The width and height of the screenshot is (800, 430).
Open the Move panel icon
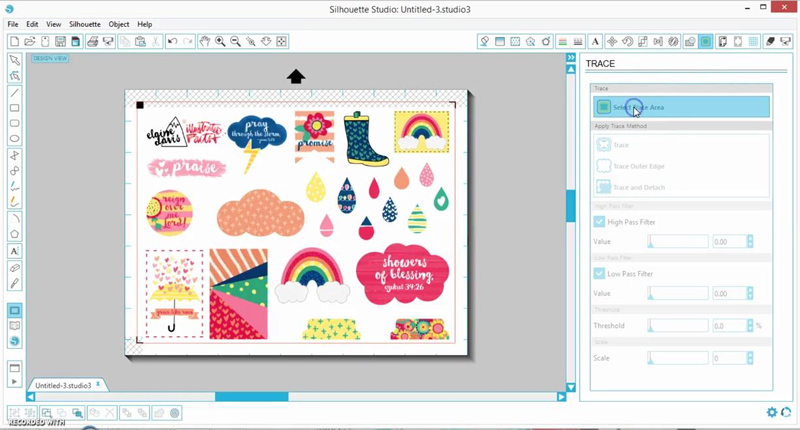[x=612, y=41]
